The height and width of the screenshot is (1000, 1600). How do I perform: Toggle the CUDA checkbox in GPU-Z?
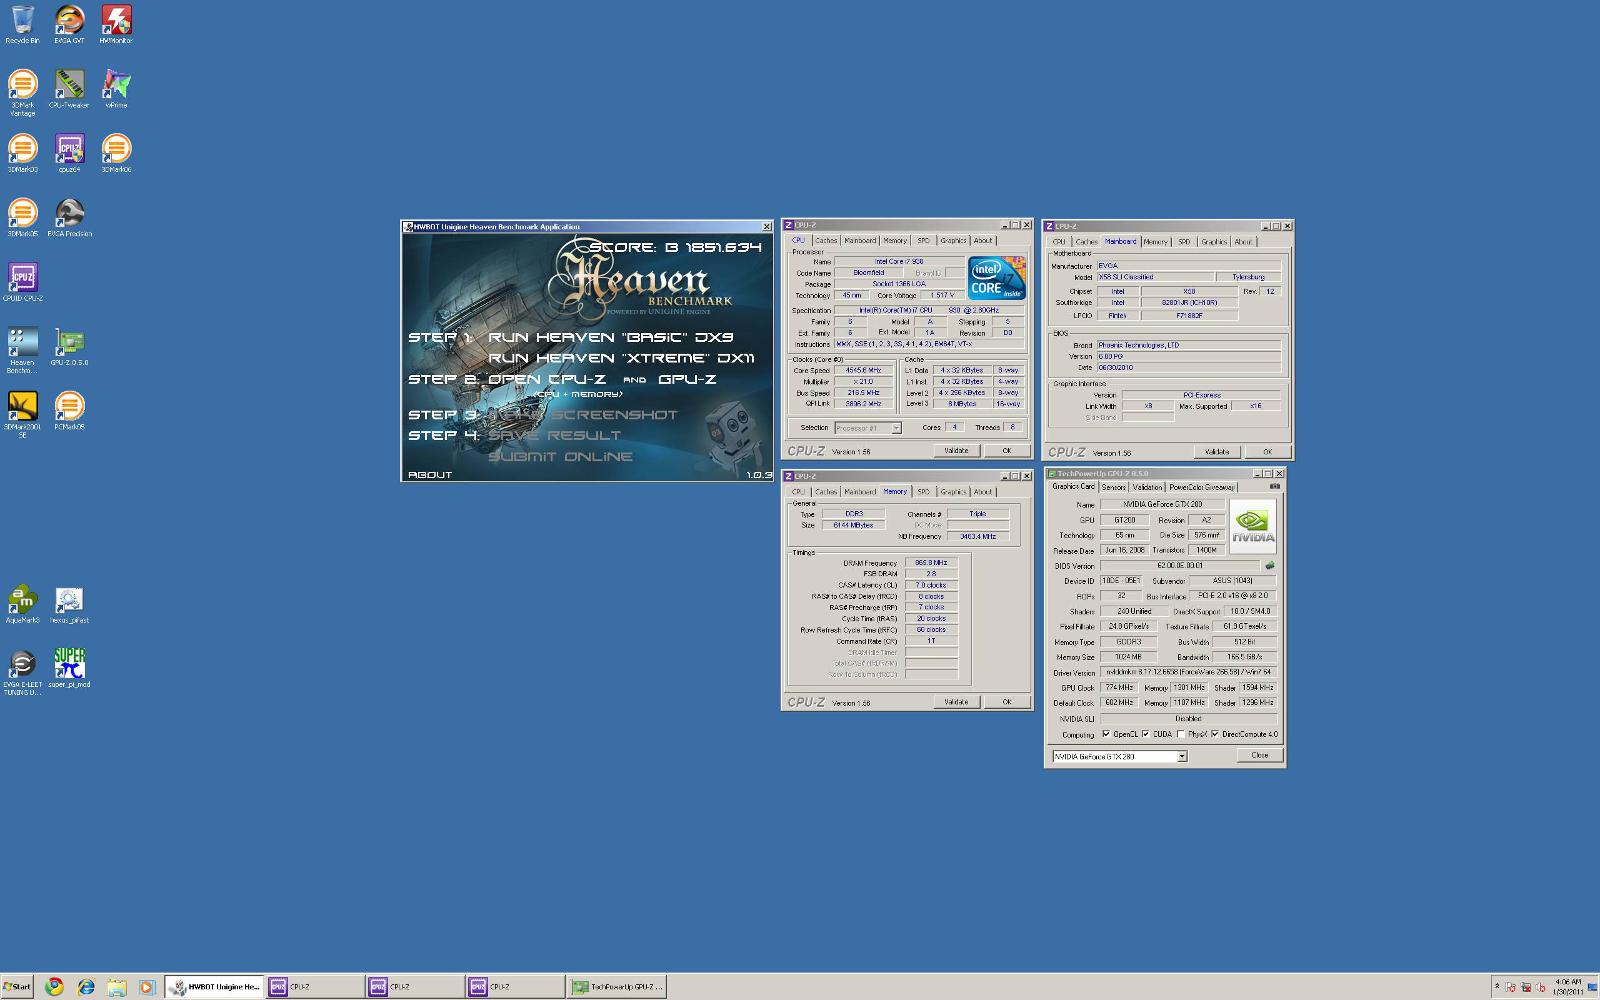1145,734
